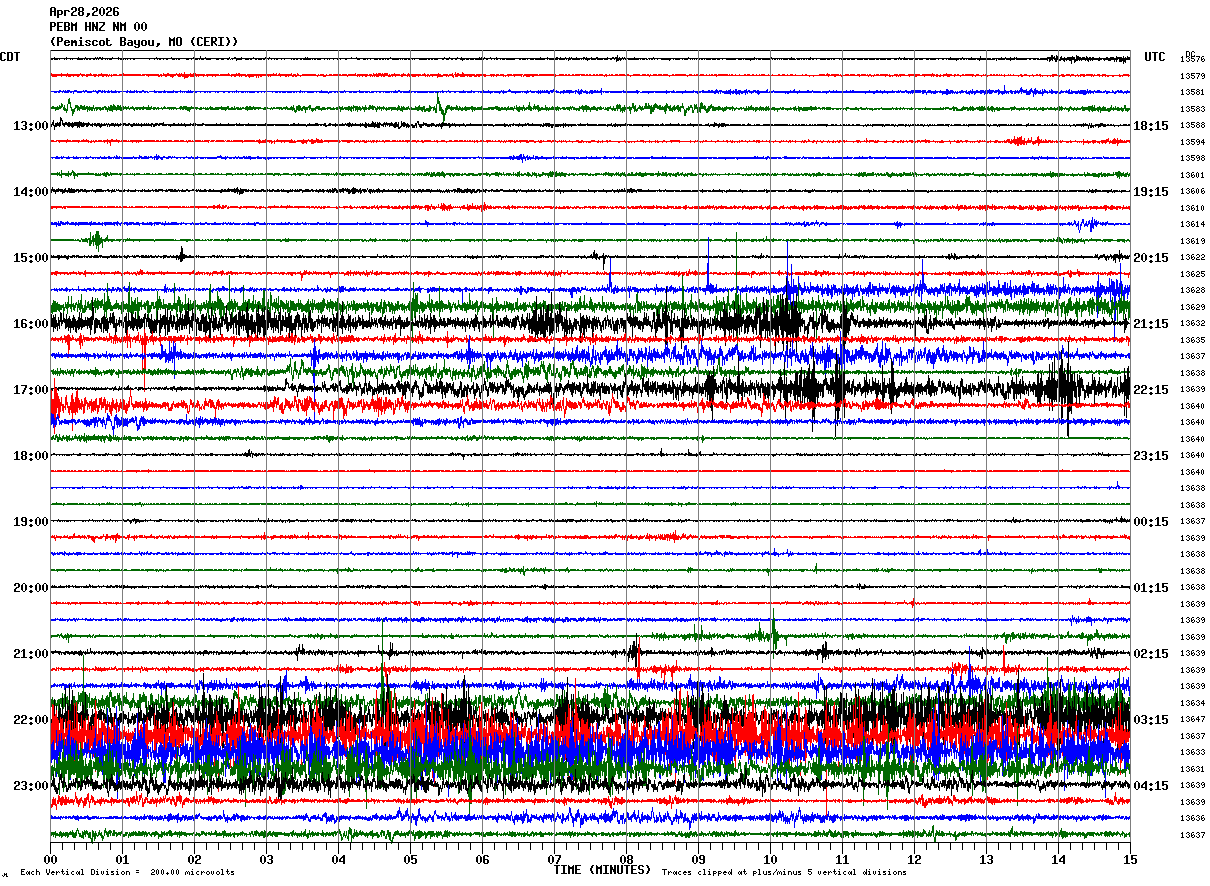Select the 22:00 CDT time label
1210x886 pixels.
(31, 720)
